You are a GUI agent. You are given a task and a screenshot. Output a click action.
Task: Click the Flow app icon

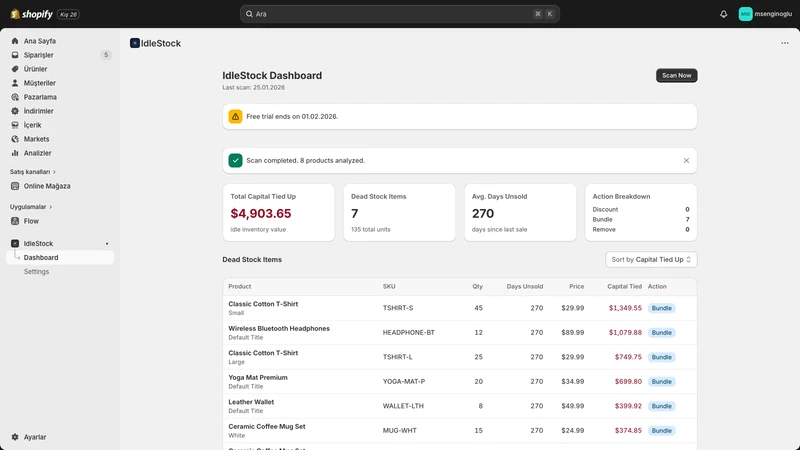pos(15,221)
